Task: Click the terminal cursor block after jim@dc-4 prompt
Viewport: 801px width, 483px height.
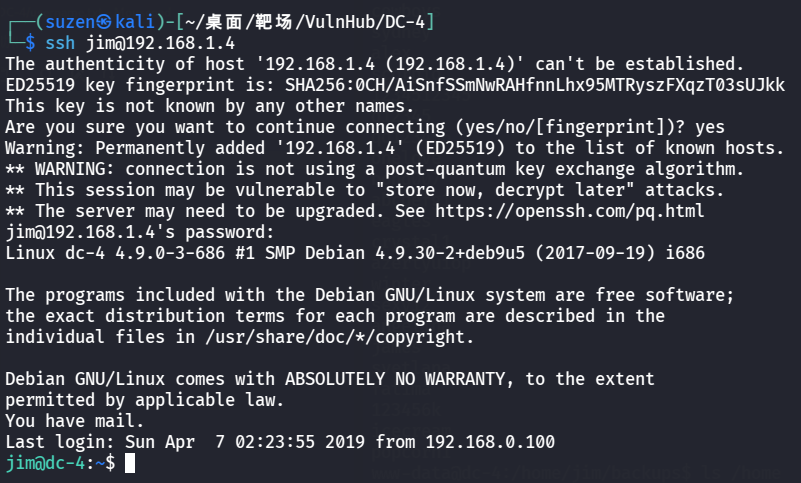Action: click(130, 463)
